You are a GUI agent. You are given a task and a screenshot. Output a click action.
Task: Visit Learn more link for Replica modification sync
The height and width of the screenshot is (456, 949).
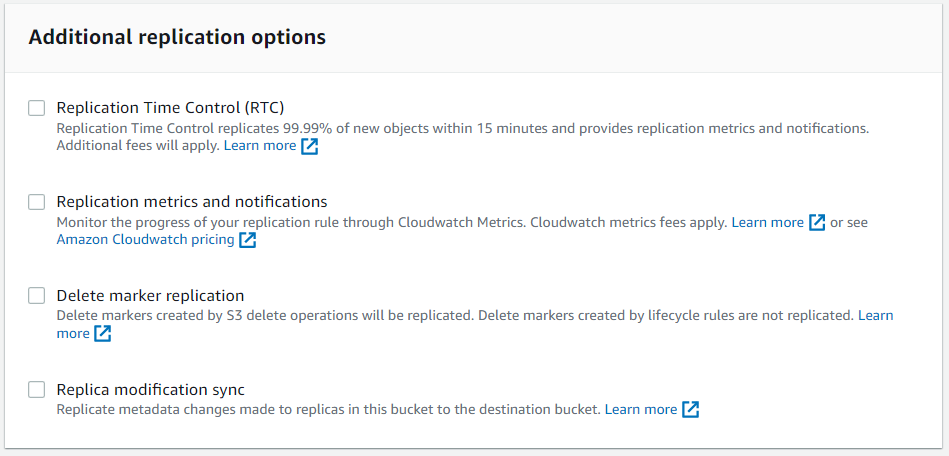(641, 409)
